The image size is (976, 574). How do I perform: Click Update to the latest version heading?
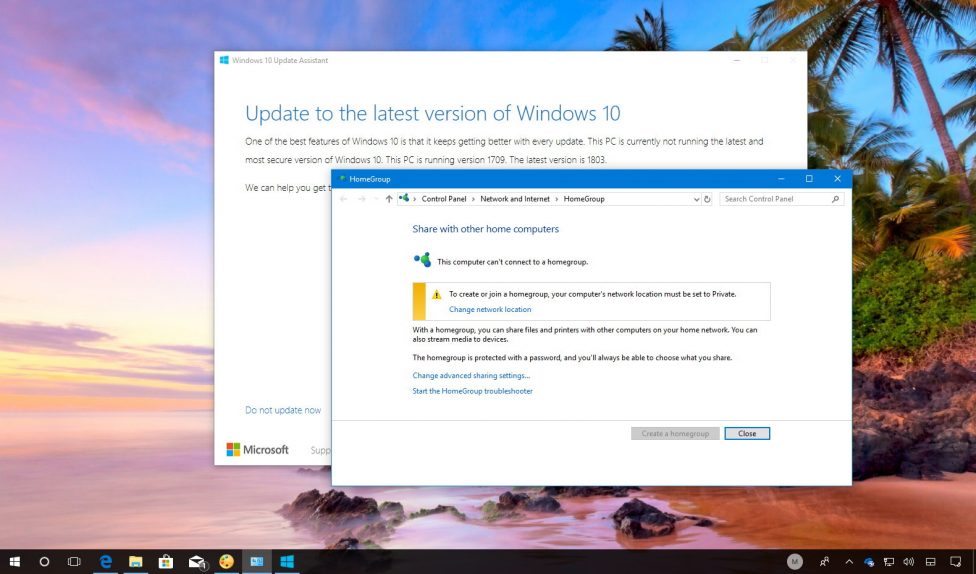click(x=433, y=113)
